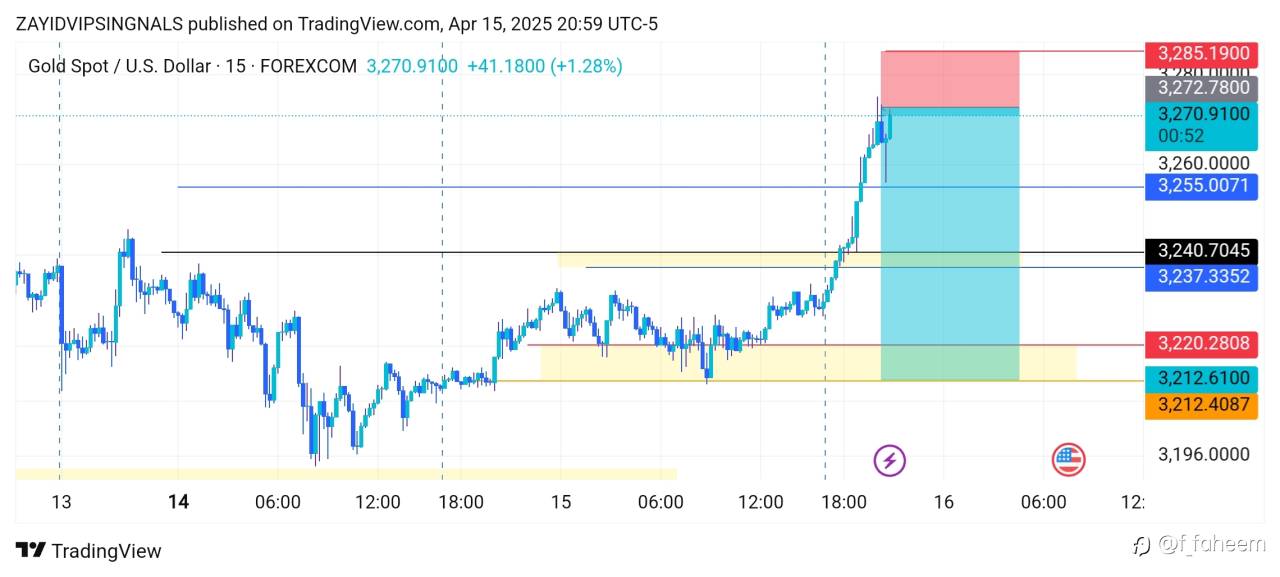
Task: Select the blue 3,255.0071 price label
Action: pyautogui.click(x=1201, y=186)
